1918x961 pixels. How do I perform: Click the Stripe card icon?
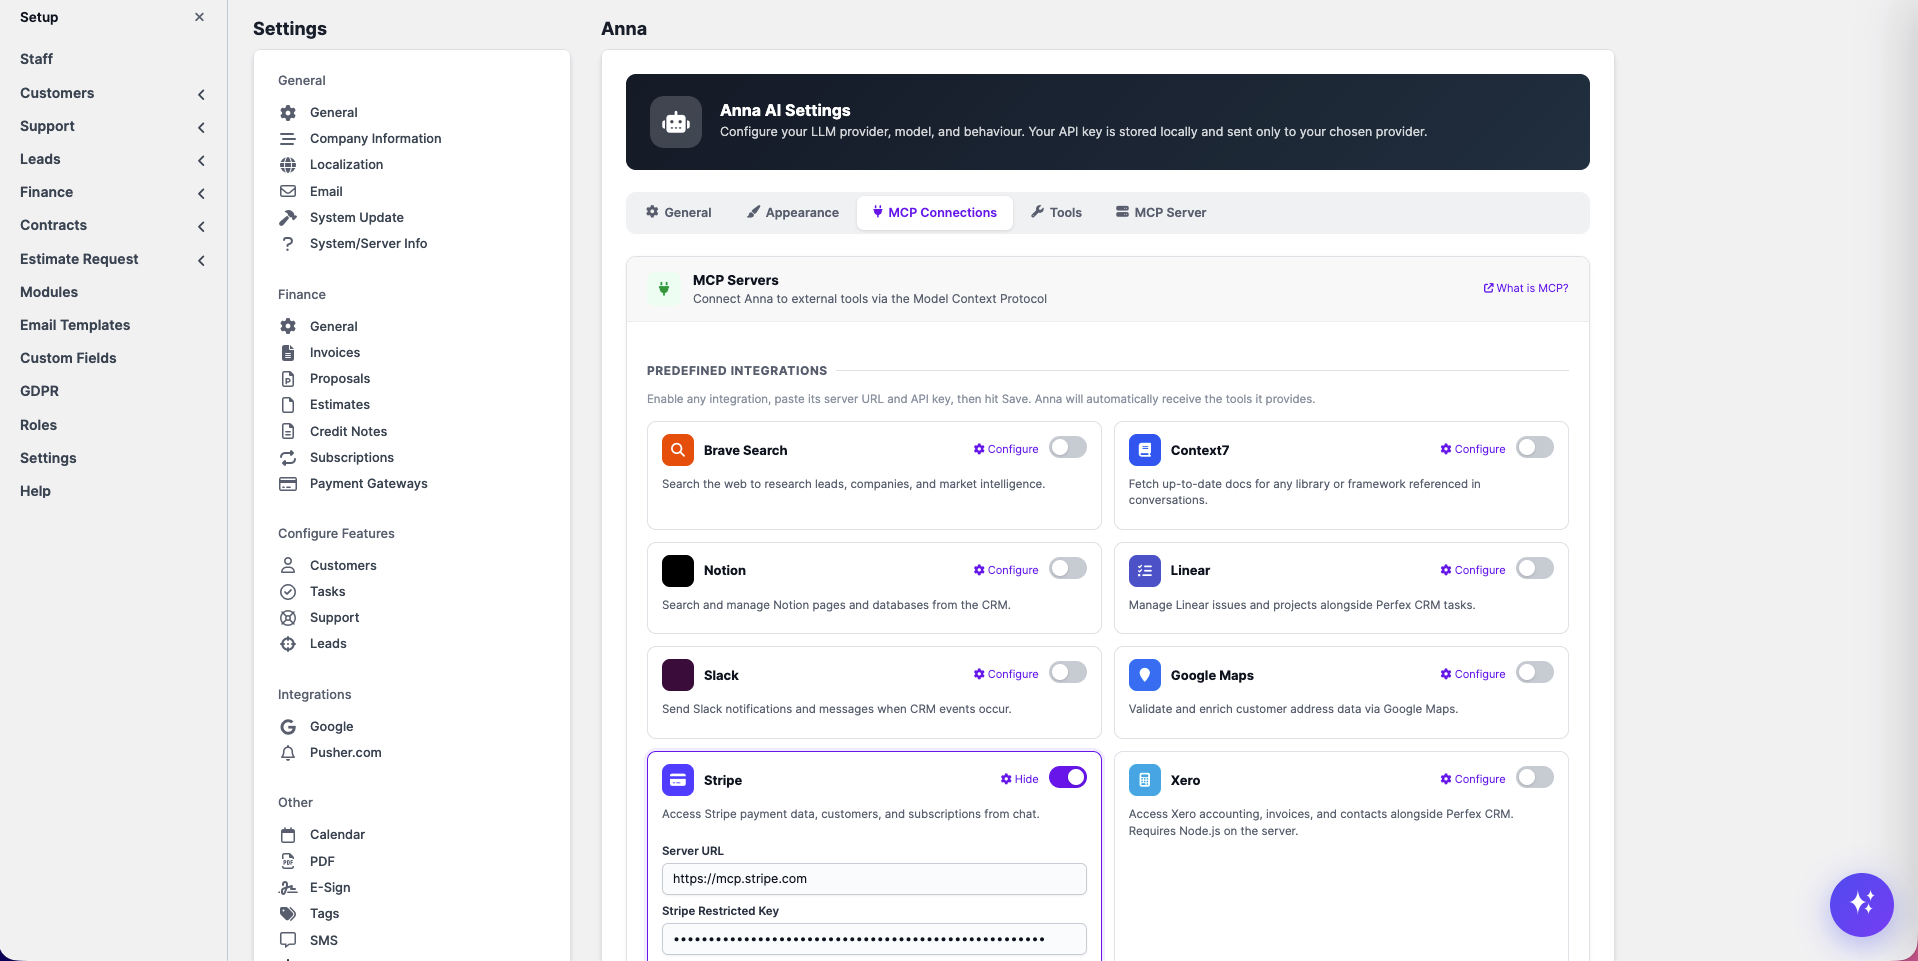(678, 780)
